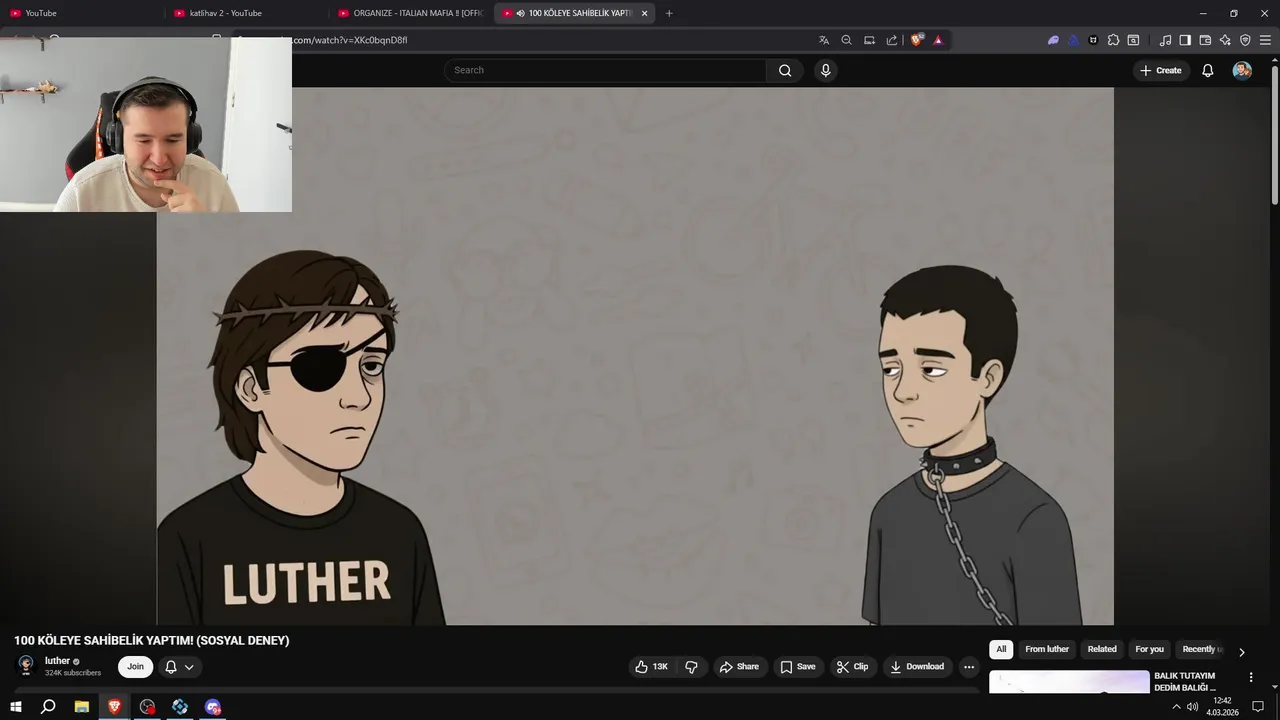The width and height of the screenshot is (1280, 720).
Task: Open the extensions puzzle piece menu
Action: [x=1113, y=40]
